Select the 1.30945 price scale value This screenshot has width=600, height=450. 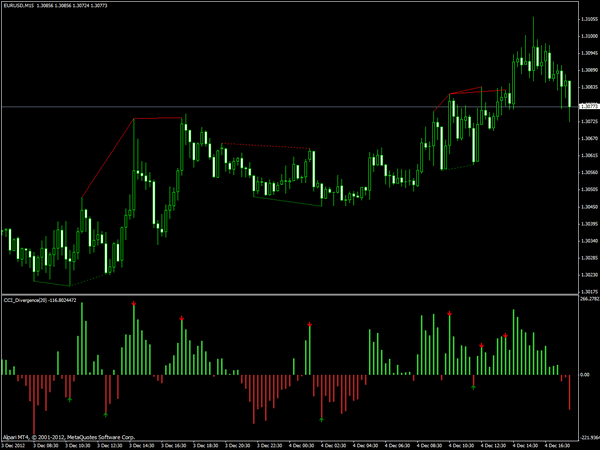(x=589, y=53)
